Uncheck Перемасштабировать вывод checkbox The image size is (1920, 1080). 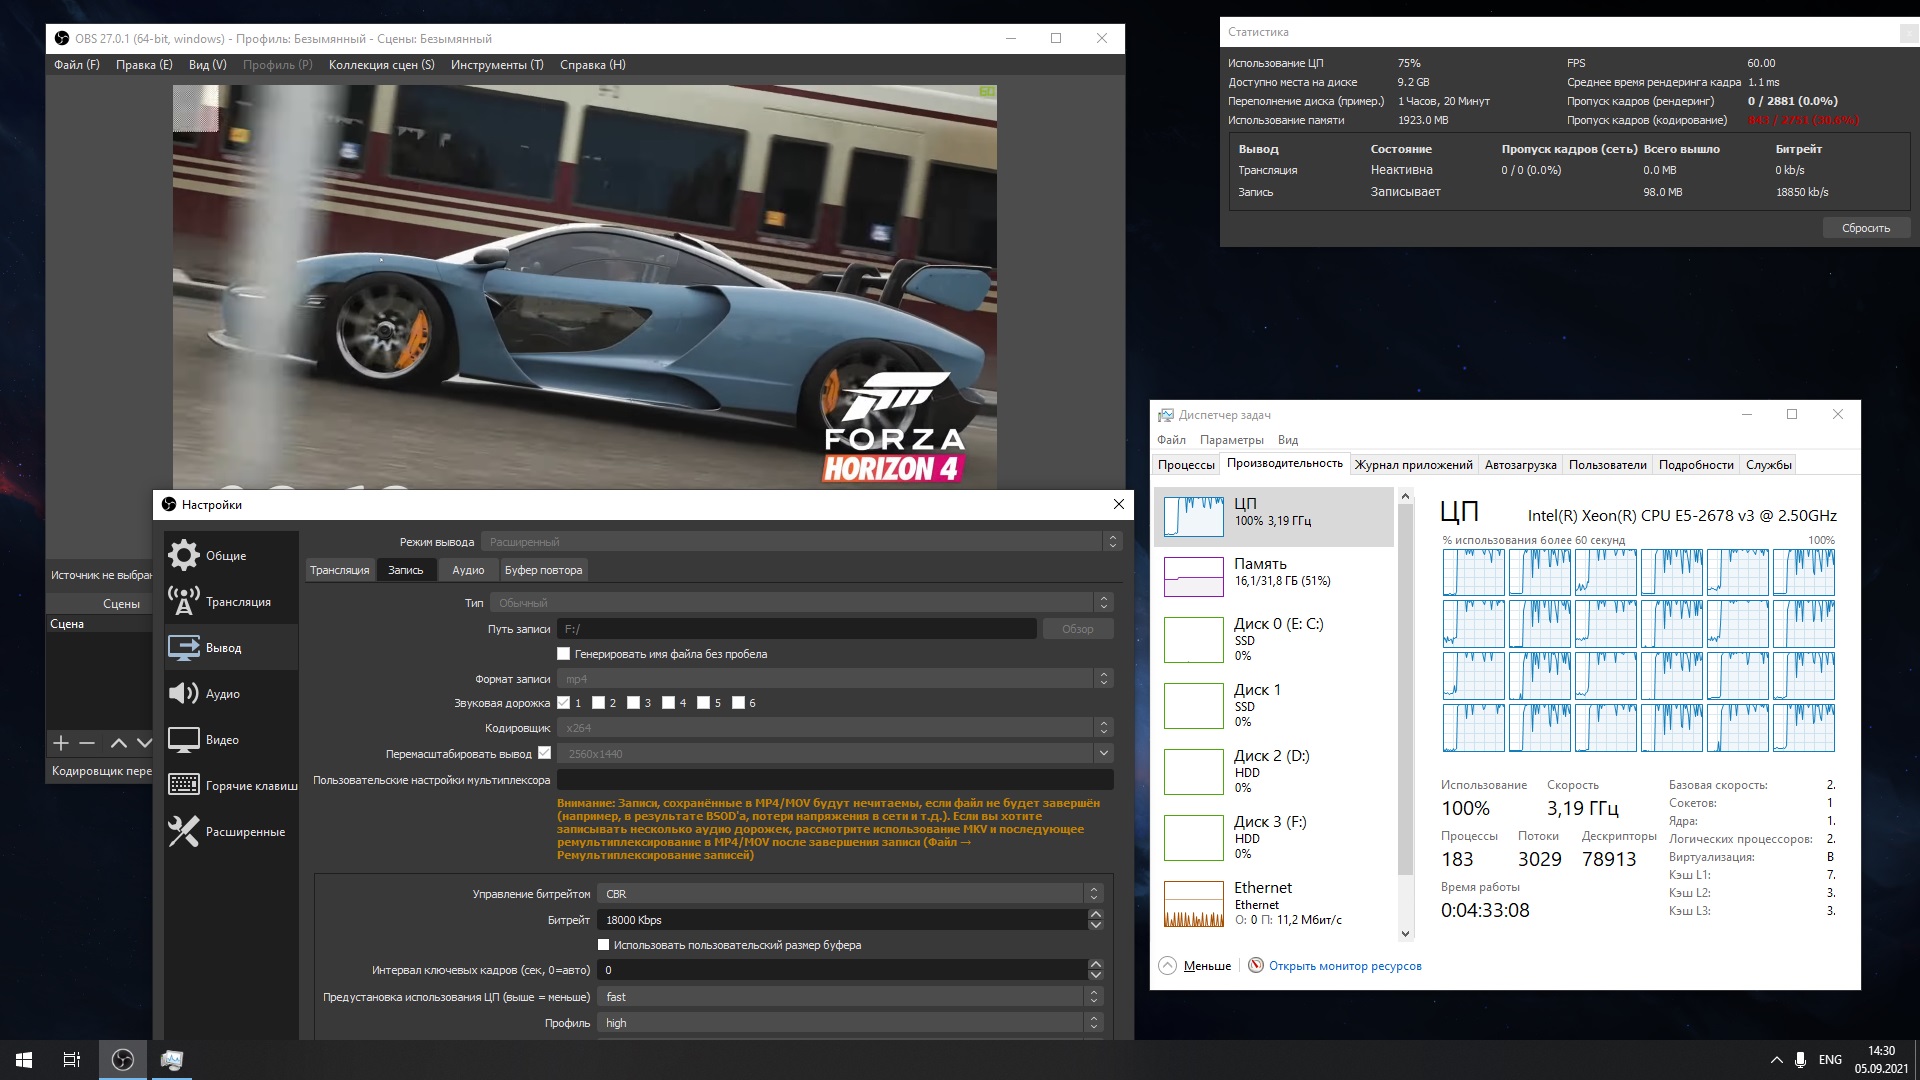click(545, 753)
